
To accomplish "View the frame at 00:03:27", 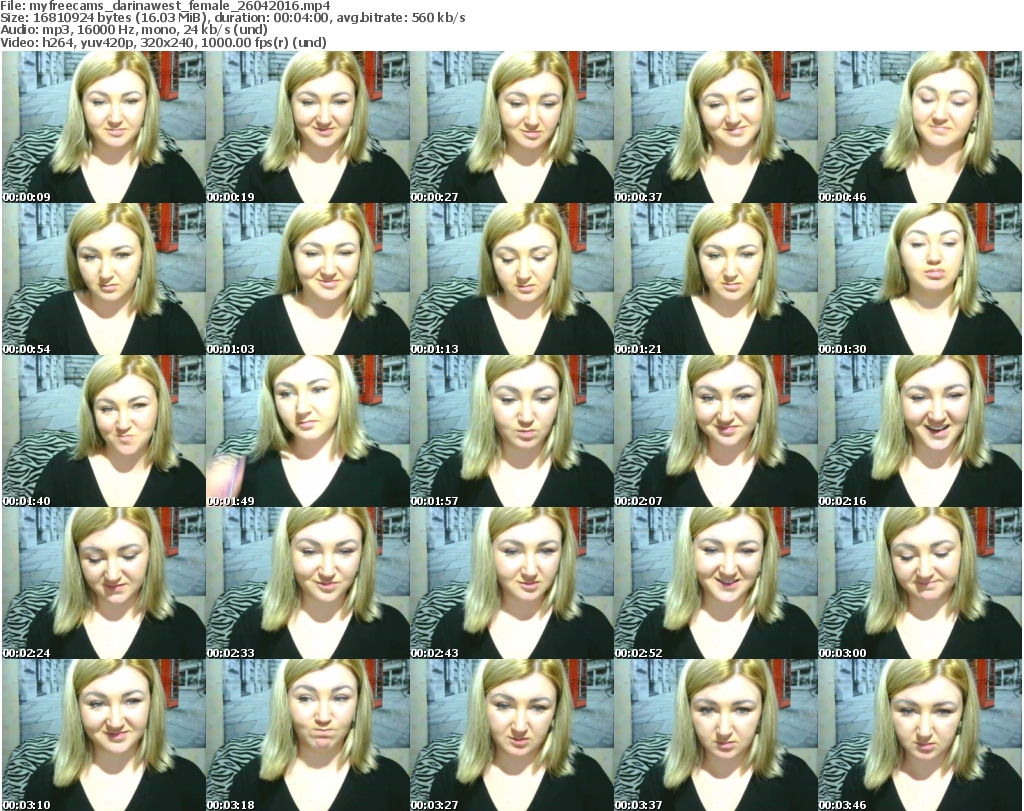I will [x=511, y=735].
